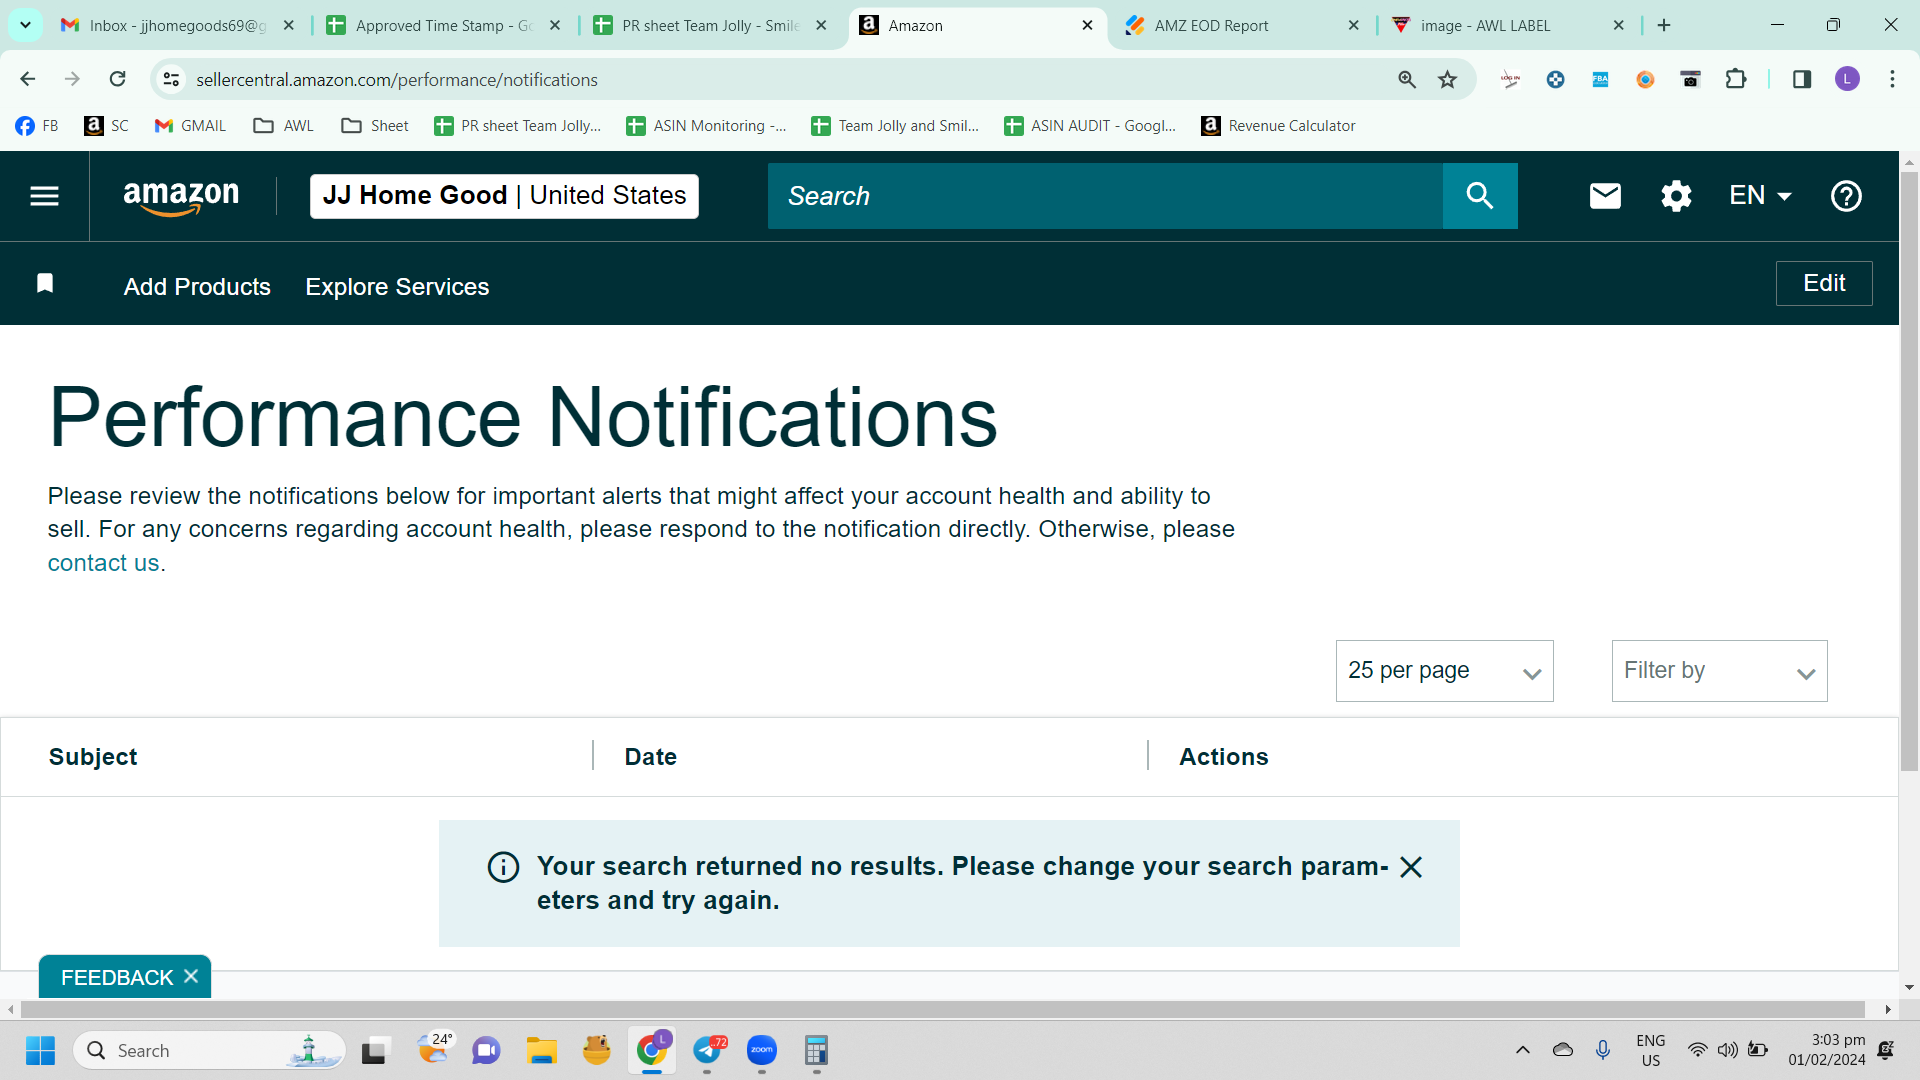Click the search magnifier button
The width and height of the screenshot is (1920, 1080).
click(1480, 196)
